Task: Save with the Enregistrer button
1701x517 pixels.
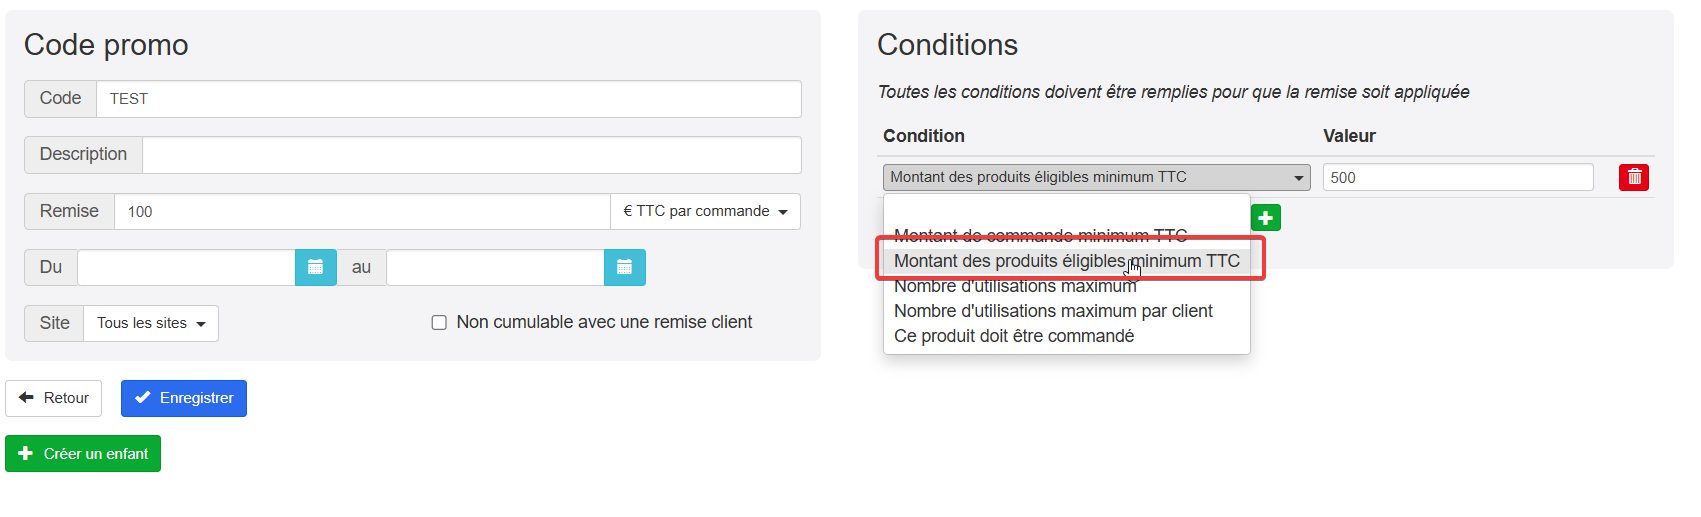Action: pos(184,398)
